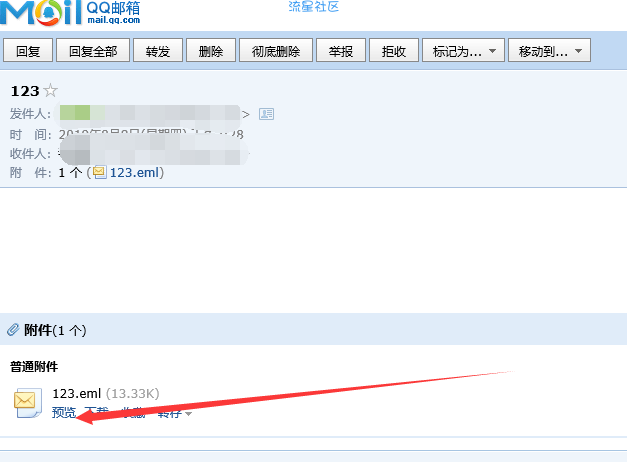Preview the attachment via 预览 link
Screen dimensions: 627x462
coord(64,412)
